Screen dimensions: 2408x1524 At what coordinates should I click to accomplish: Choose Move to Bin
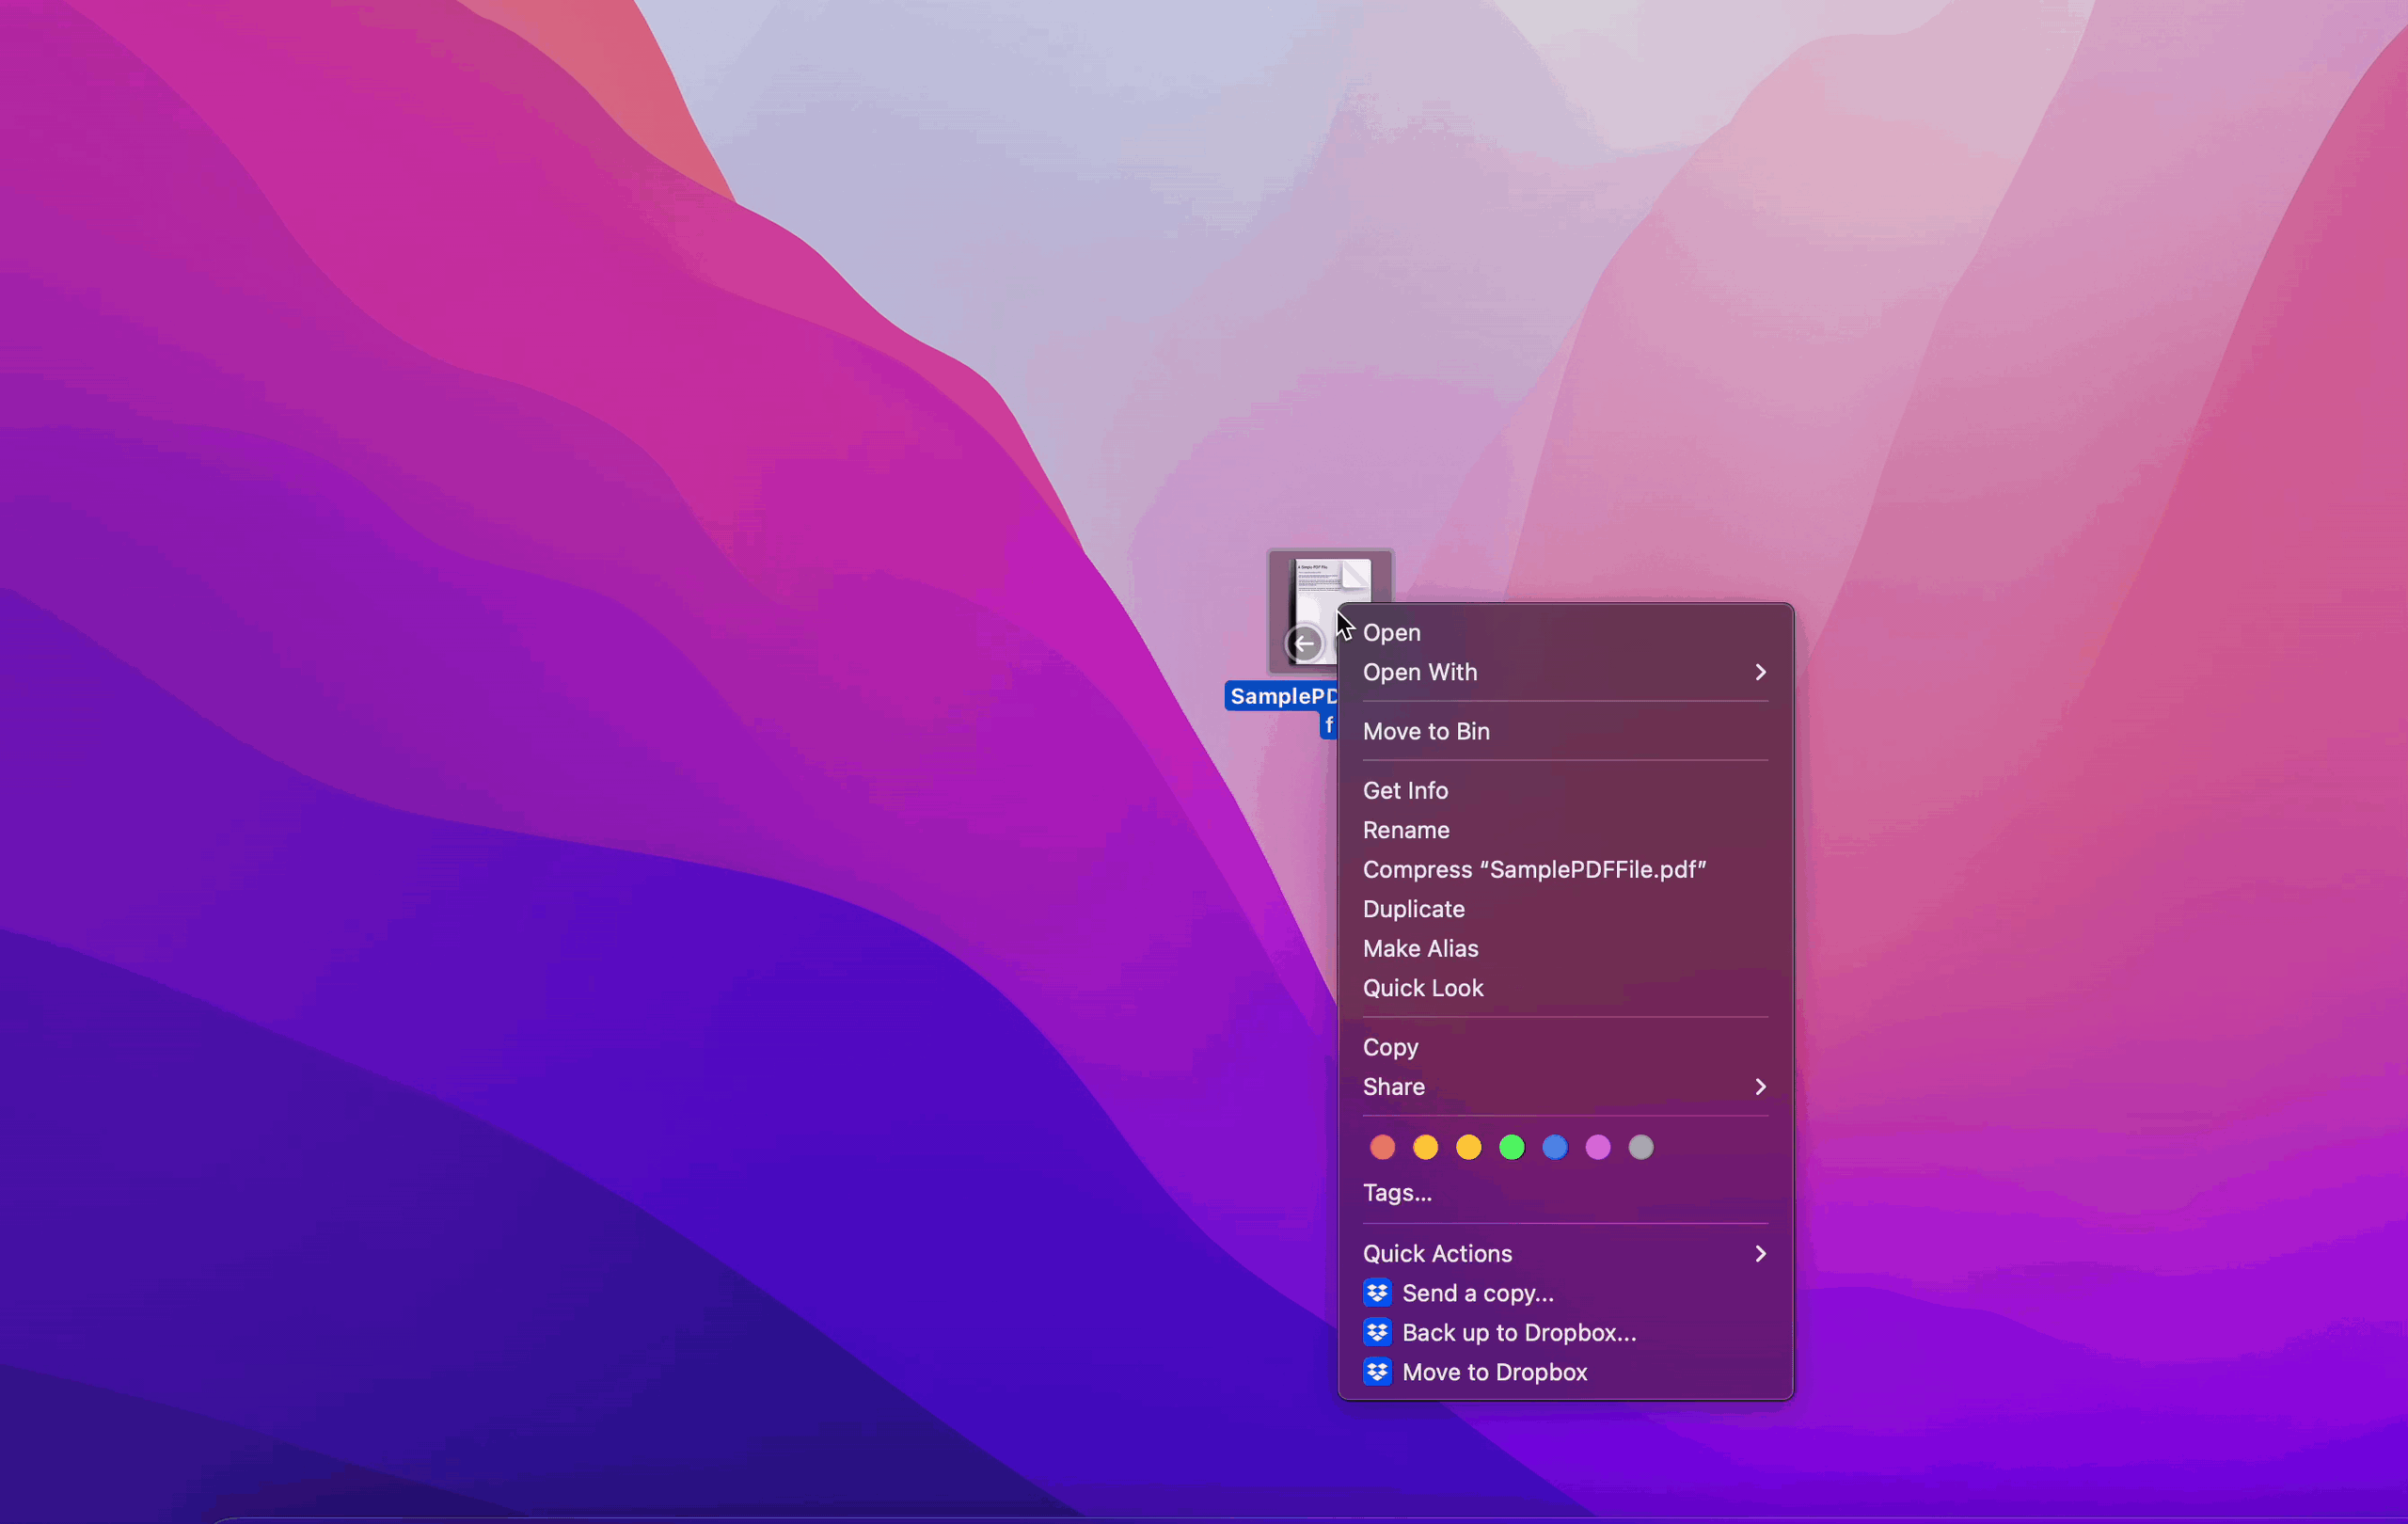click(x=1426, y=731)
